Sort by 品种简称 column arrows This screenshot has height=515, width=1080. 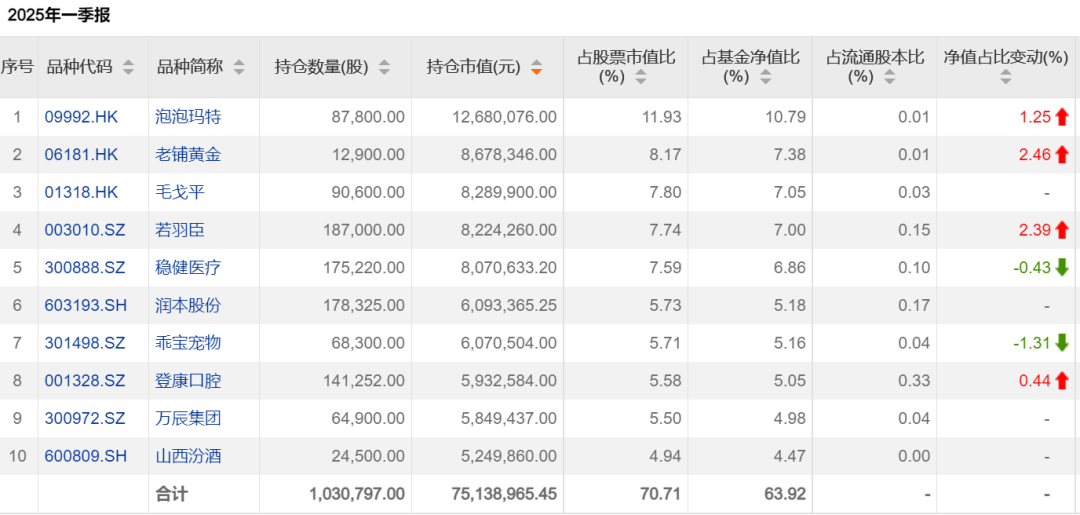239,67
